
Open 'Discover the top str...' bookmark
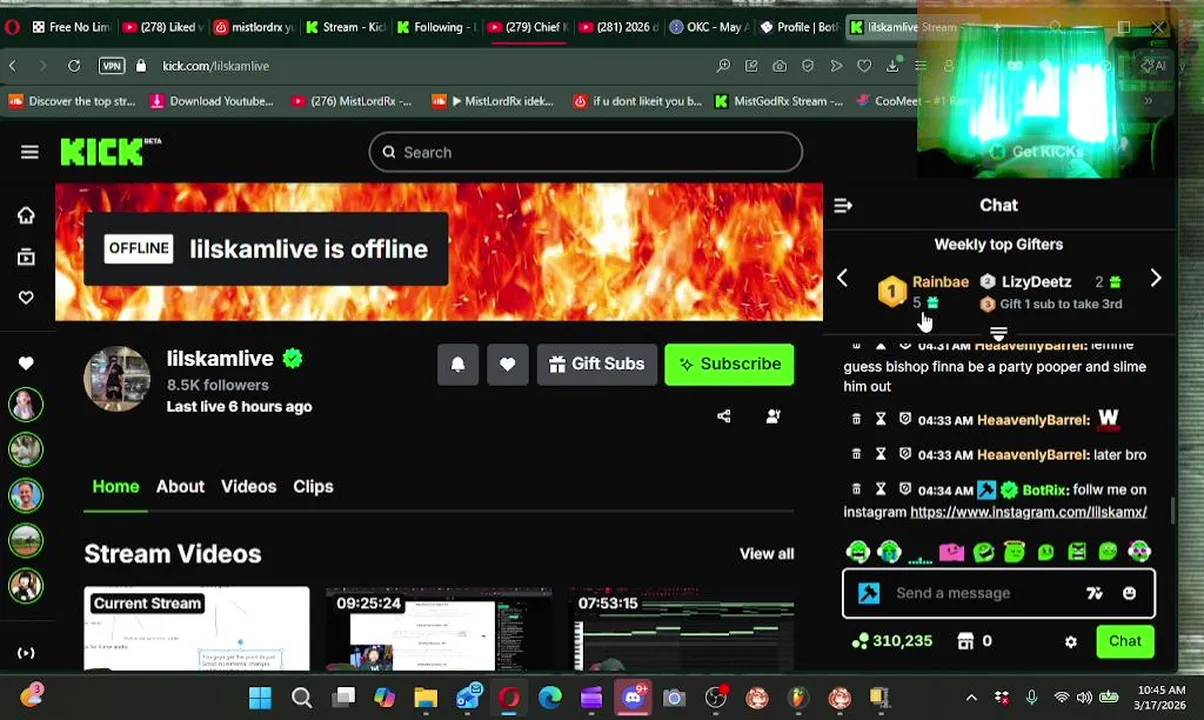click(71, 101)
